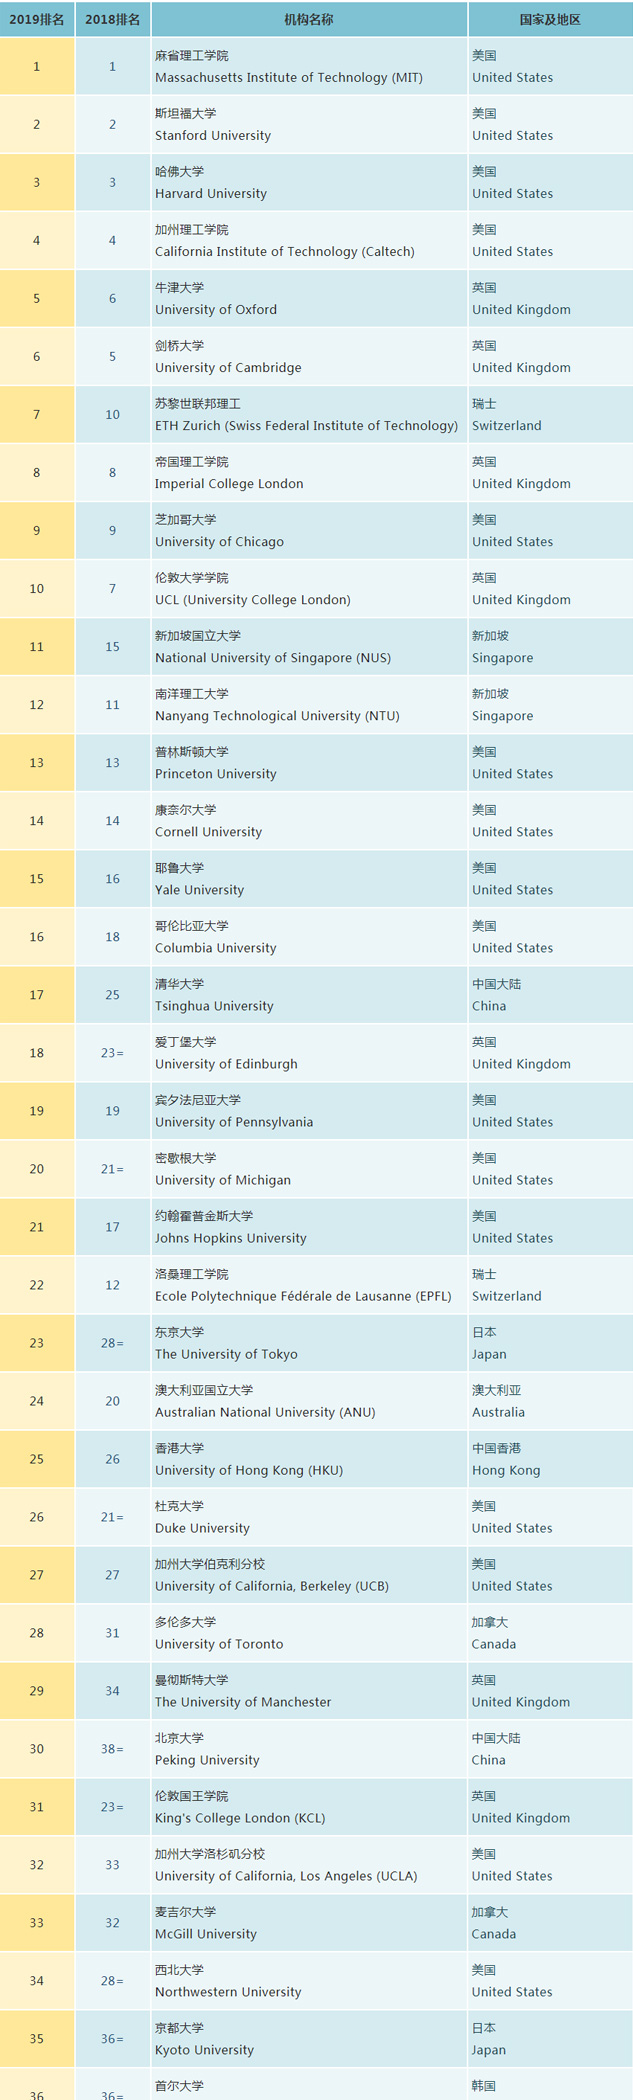The height and width of the screenshot is (2100, 633).
Task: Click The University of Manchester
Action: point(243,1702)
